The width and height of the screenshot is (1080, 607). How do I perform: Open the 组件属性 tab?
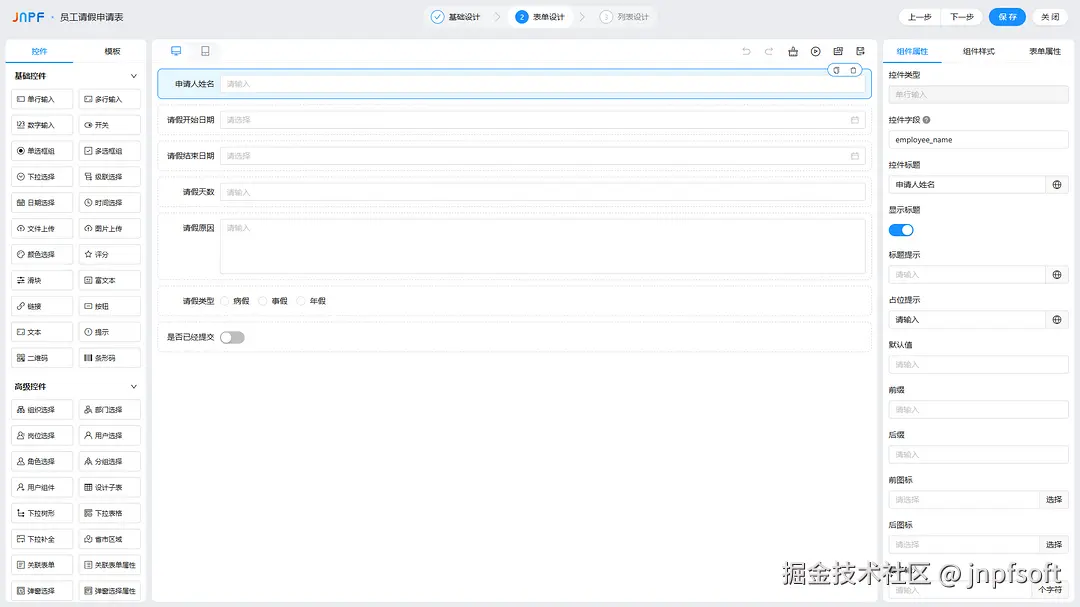(912, 52)
